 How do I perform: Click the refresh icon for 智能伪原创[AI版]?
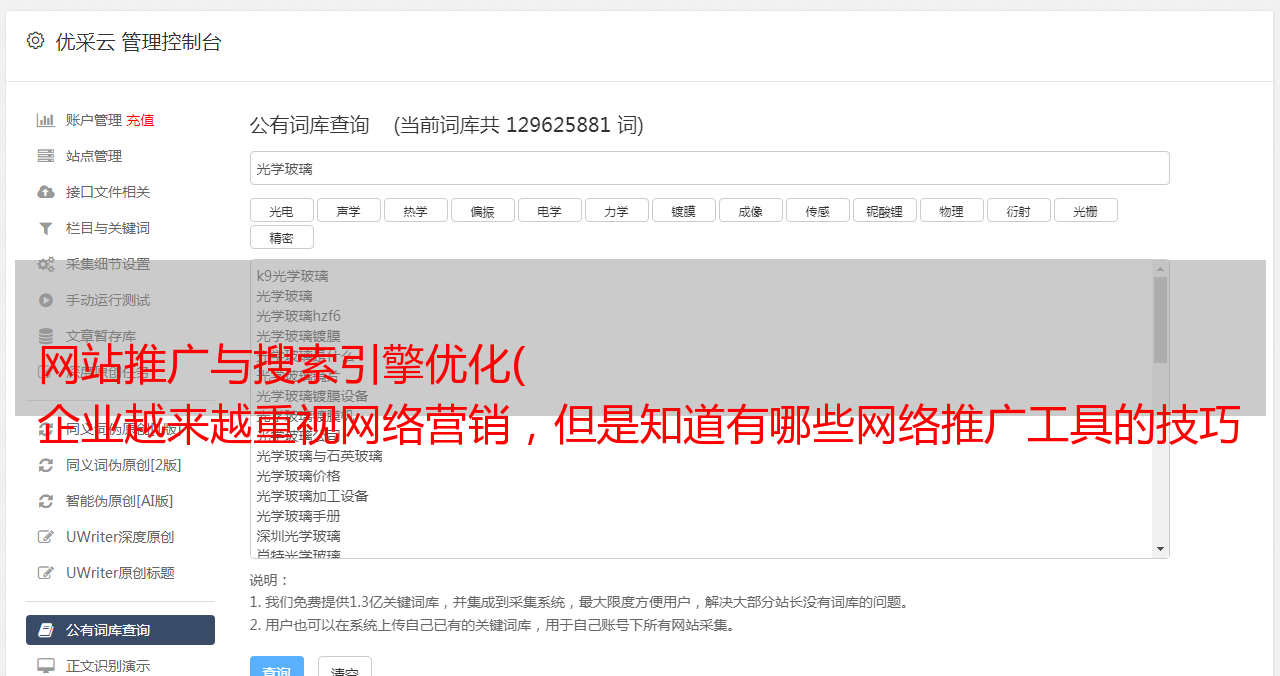(46, 501)
